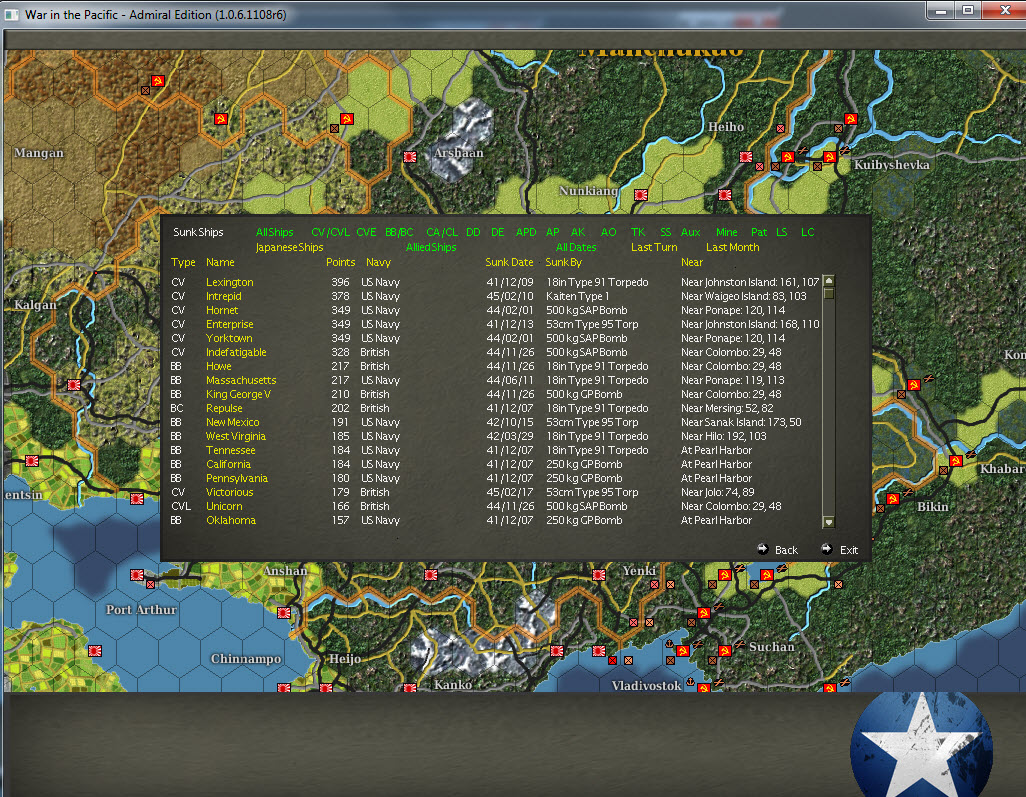The image size is (1026, 797).
Task: Open the Lexington ship entry
Action: click(230, 282)
